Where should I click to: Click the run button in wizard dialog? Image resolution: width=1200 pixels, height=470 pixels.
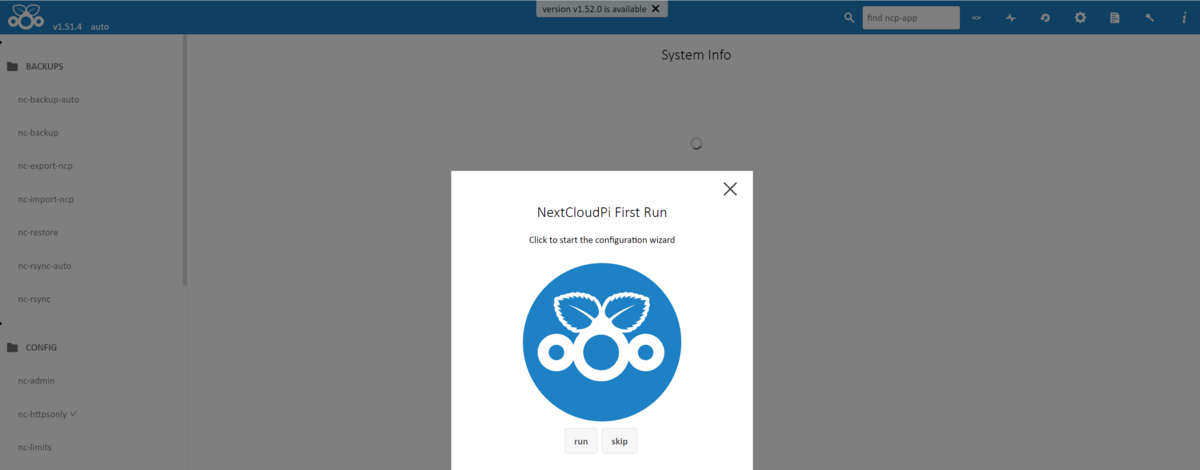click(x=581, y=441)
